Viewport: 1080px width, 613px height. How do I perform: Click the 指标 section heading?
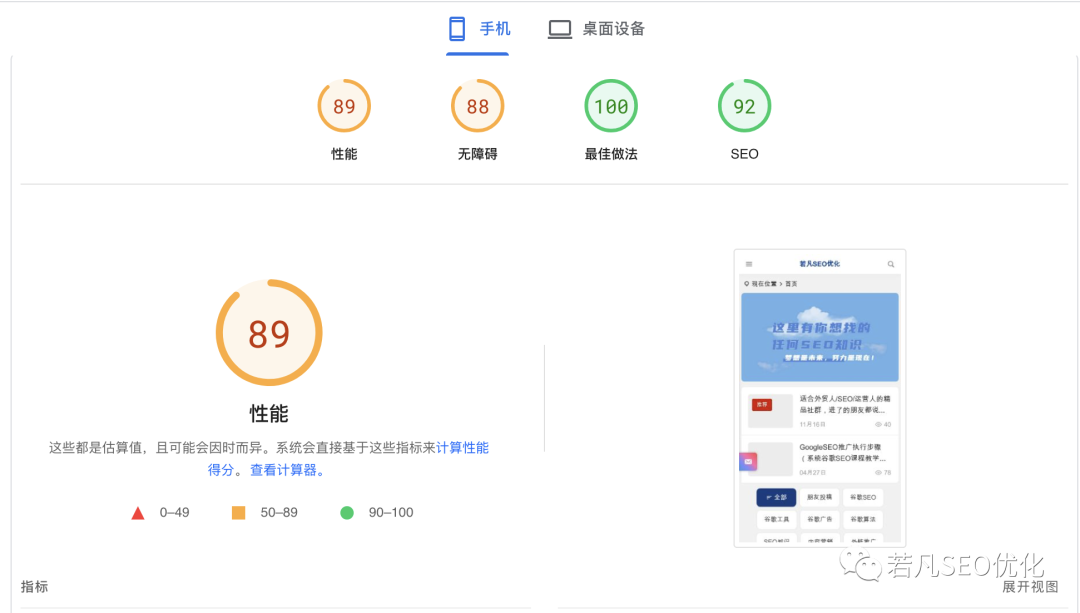point(34,587)
